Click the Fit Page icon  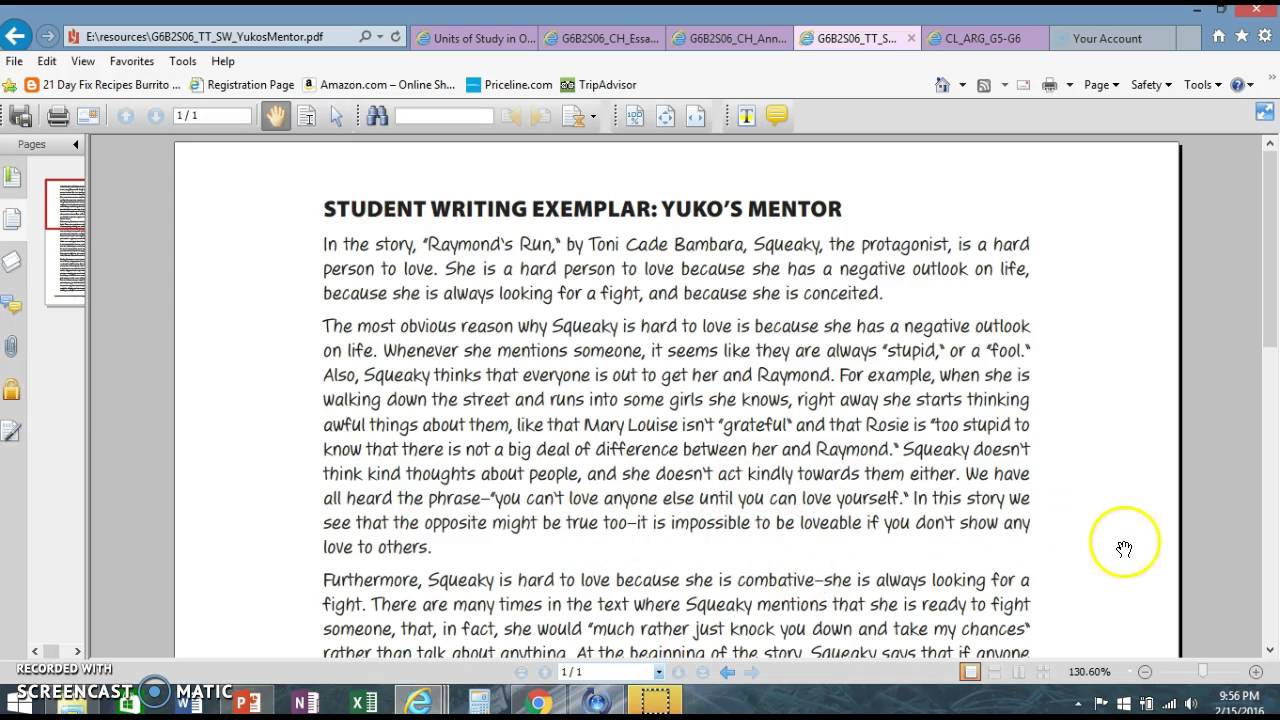pos(665,116)
